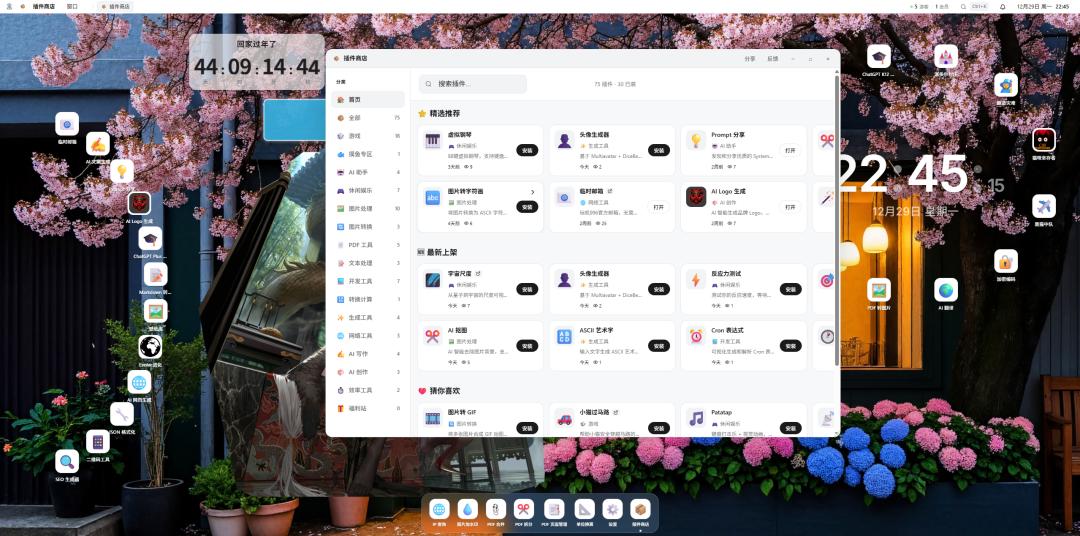This screenshot has width=1080, height=536.
Task: Launch the SEO 生成器 desktop shortcut
Action: [67, 461]
